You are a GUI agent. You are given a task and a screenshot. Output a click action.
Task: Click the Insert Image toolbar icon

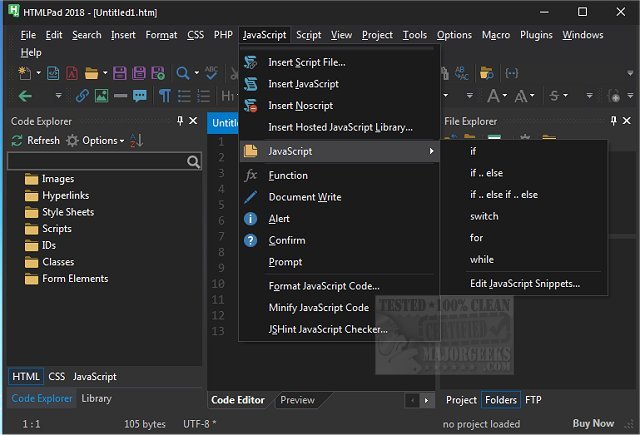pos(101,96)
